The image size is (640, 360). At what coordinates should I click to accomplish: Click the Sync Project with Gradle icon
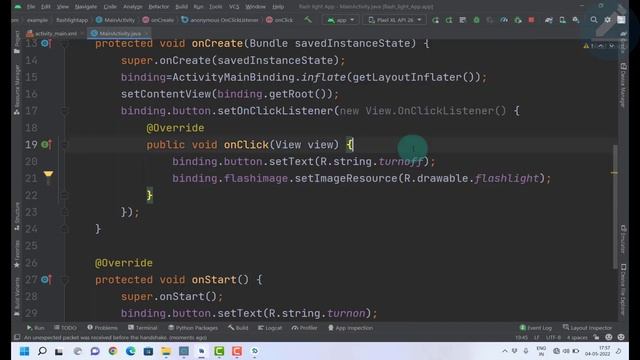coord(549,20)
